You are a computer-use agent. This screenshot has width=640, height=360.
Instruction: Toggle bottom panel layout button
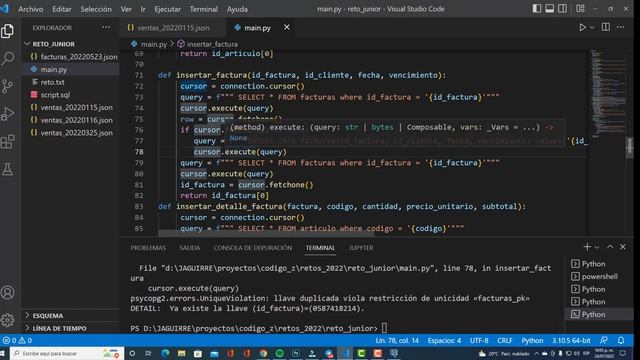point(549,9)
